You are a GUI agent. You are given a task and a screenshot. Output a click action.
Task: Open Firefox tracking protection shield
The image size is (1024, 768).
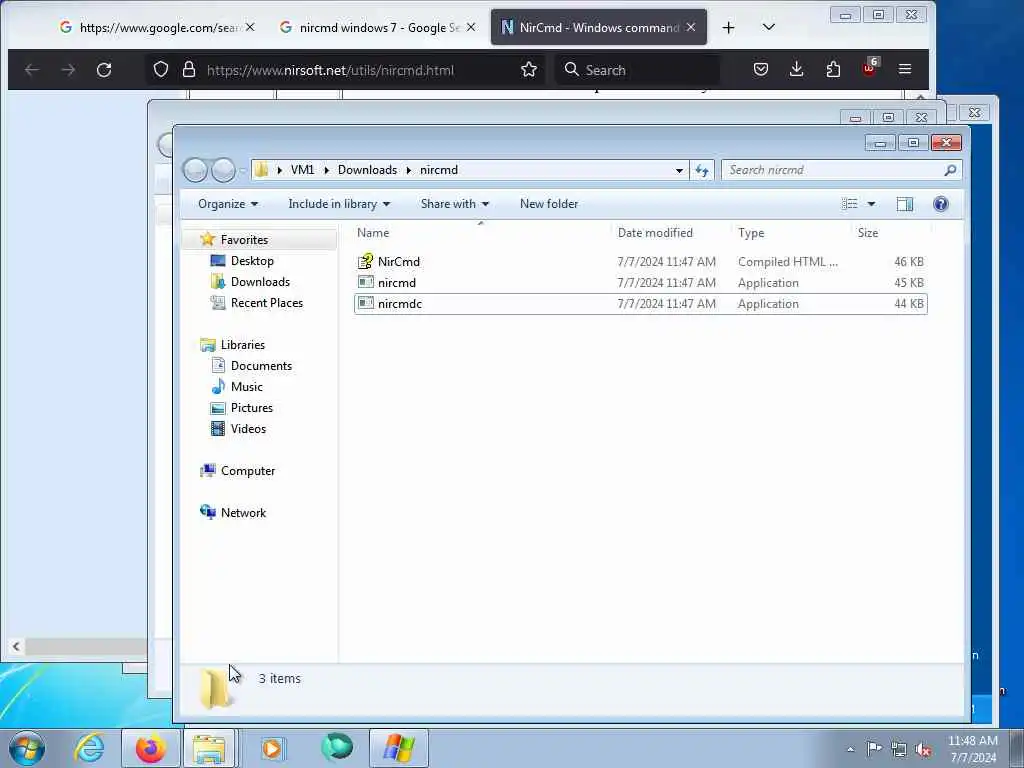[x=161, y=69]
